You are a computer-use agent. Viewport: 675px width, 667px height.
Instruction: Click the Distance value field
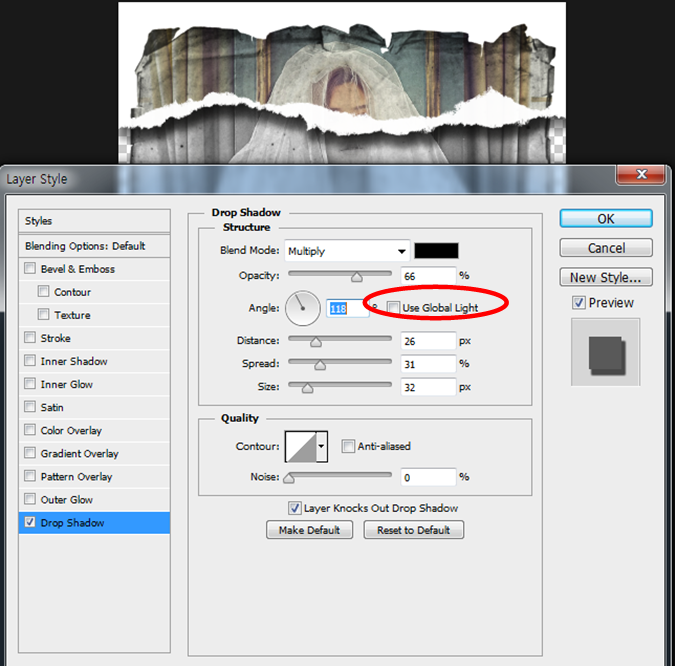pyautogui.click(x=428, y=341)
